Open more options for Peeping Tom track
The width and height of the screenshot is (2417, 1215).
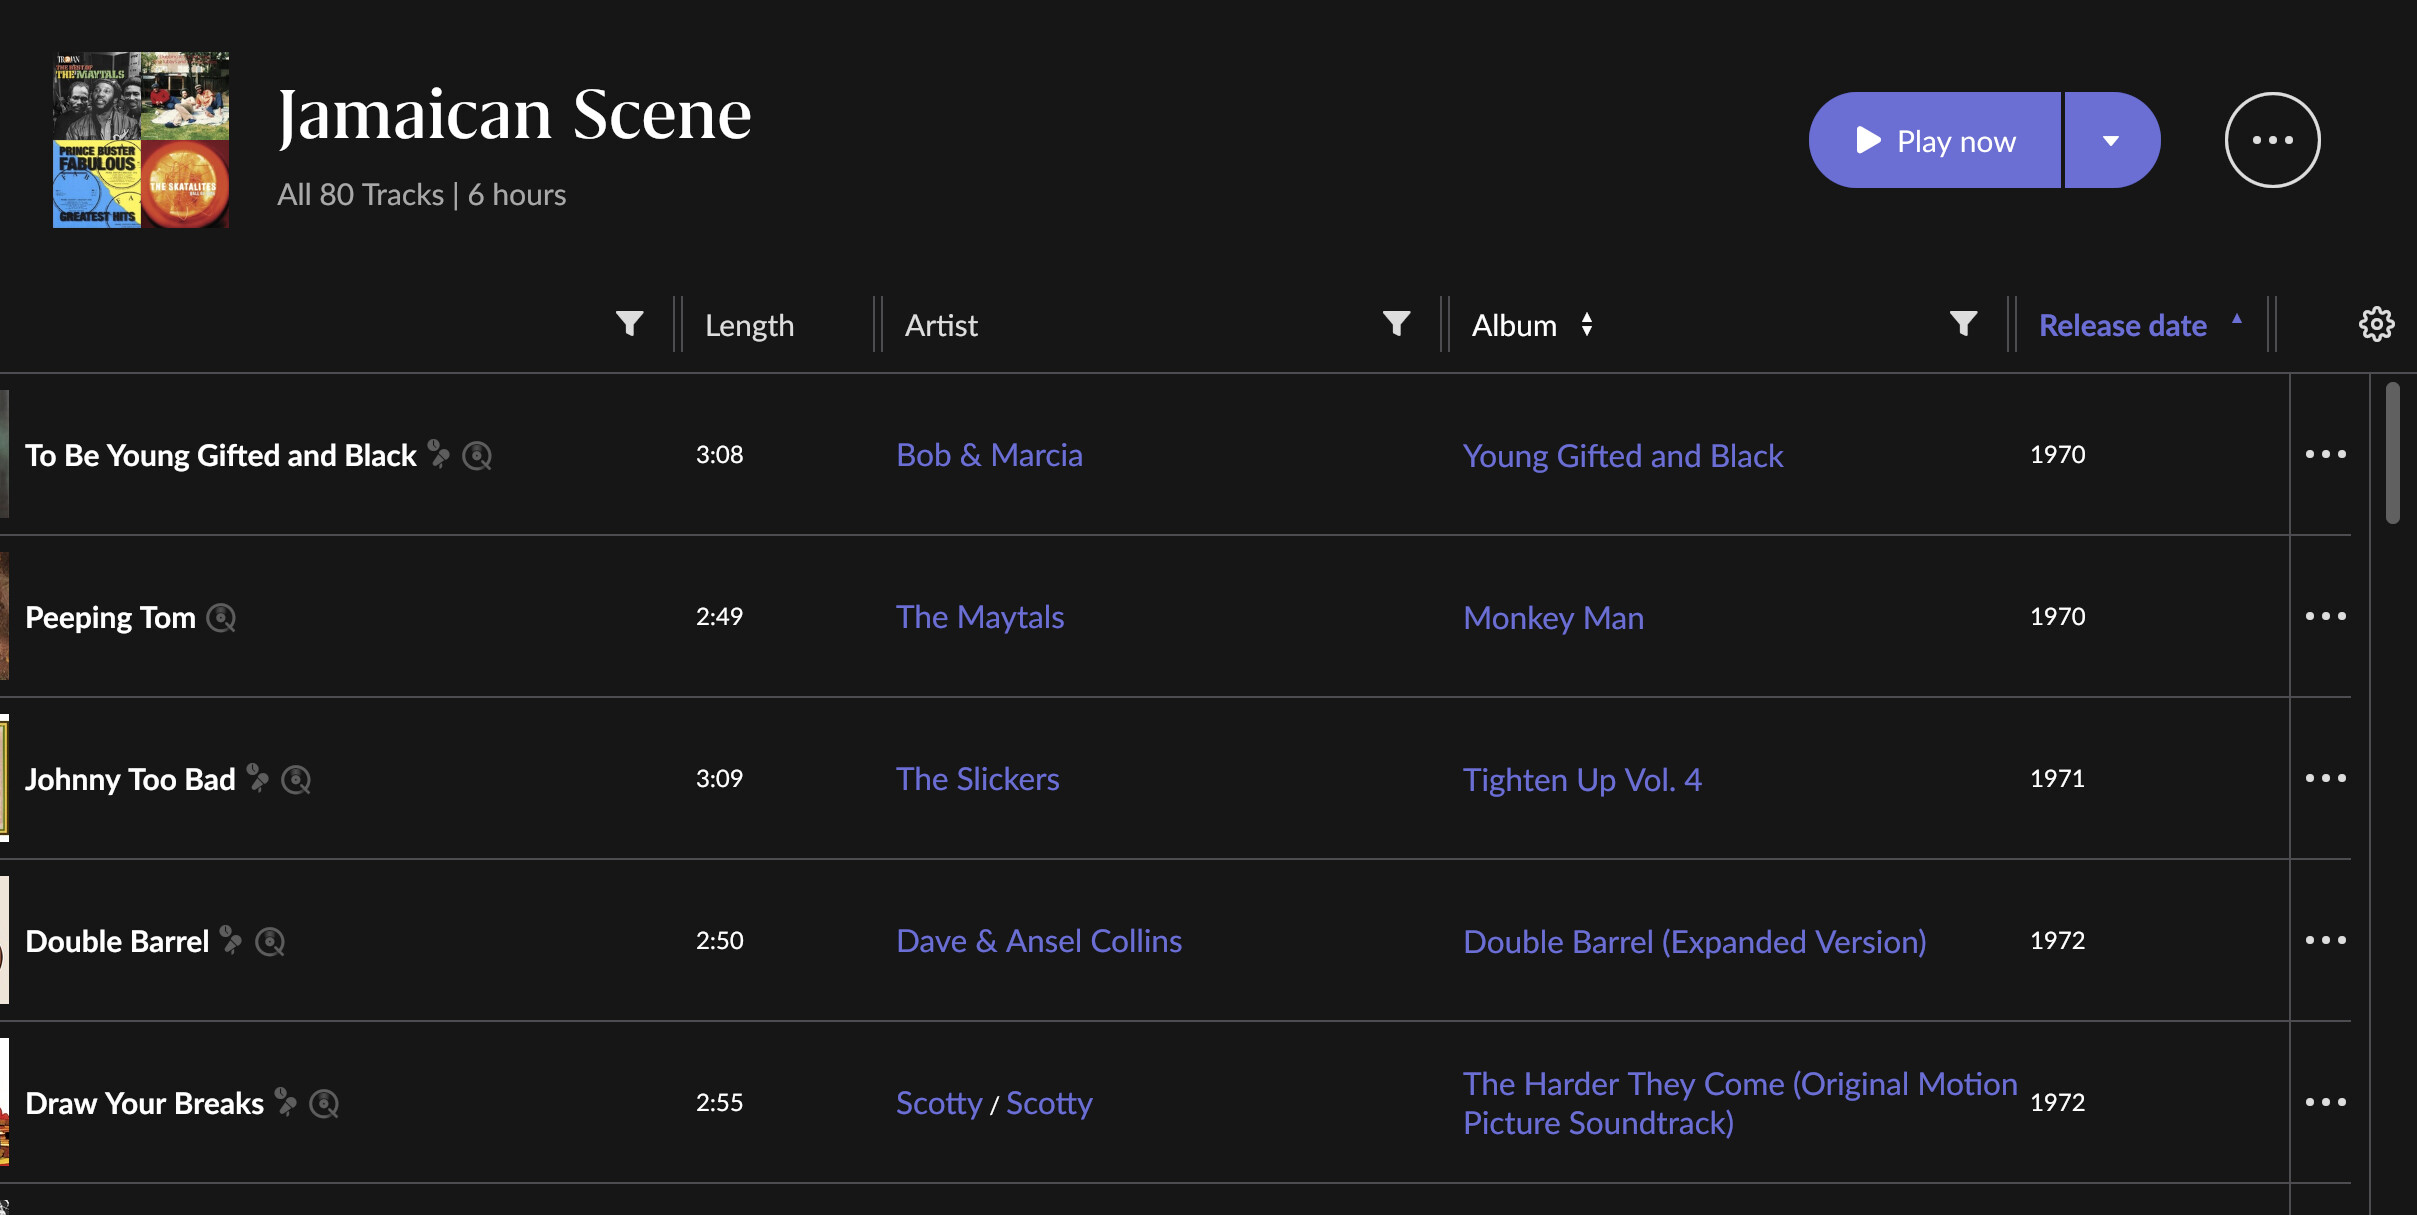tap(2325, 616)
